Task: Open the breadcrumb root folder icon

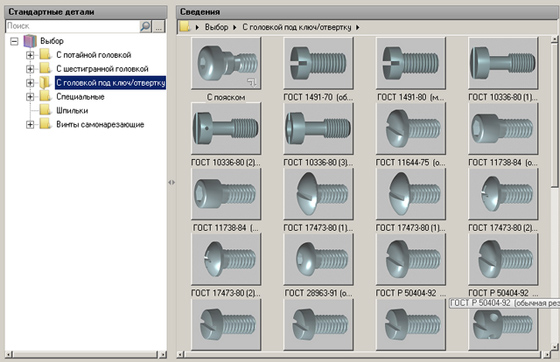Action: (185, 27)
